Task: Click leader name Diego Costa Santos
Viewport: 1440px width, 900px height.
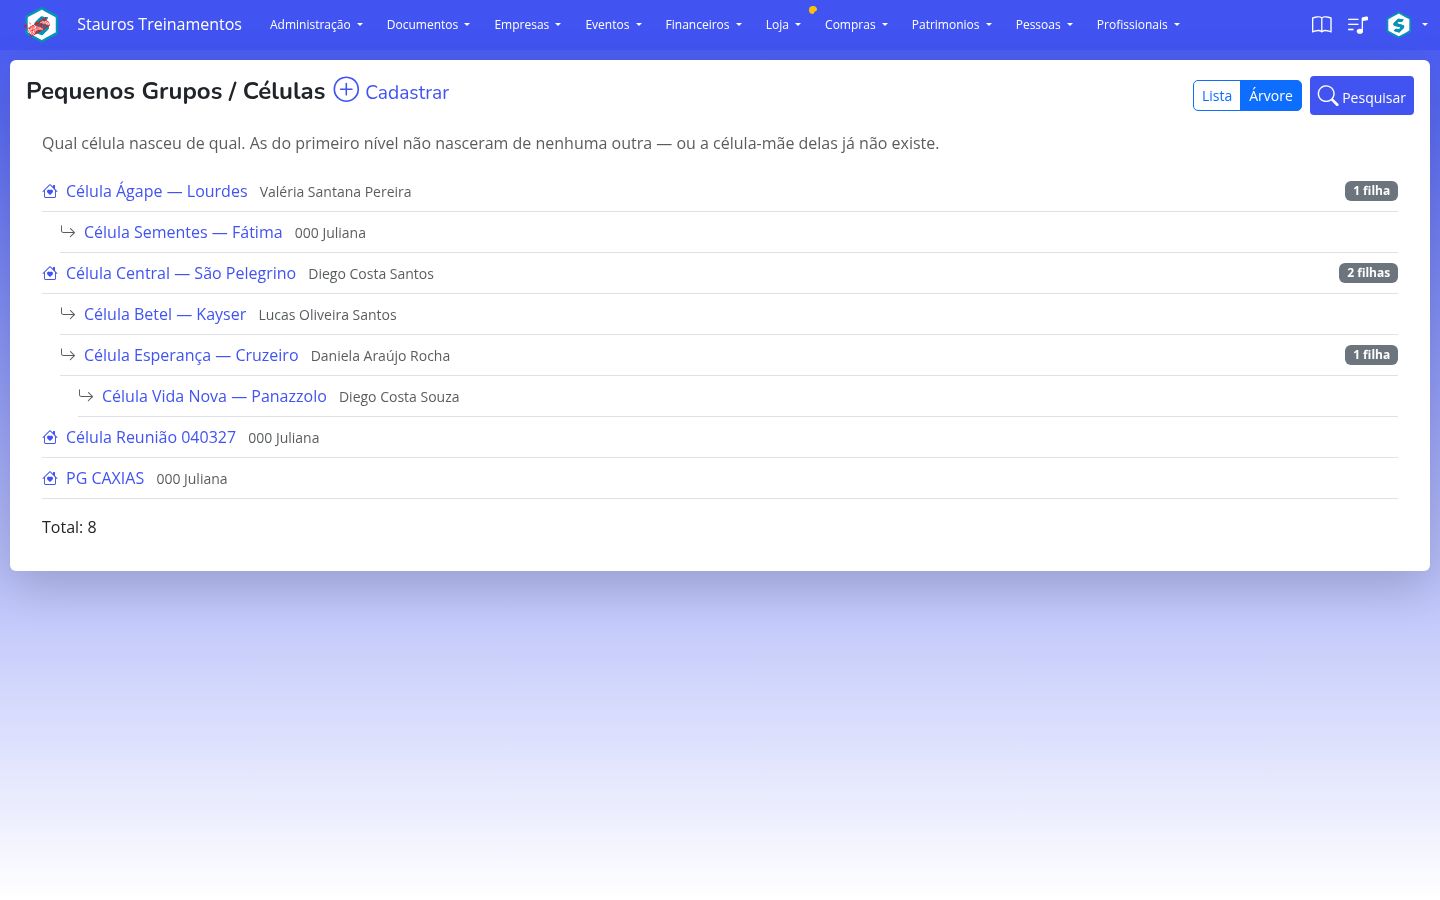Action: point(371,274)
